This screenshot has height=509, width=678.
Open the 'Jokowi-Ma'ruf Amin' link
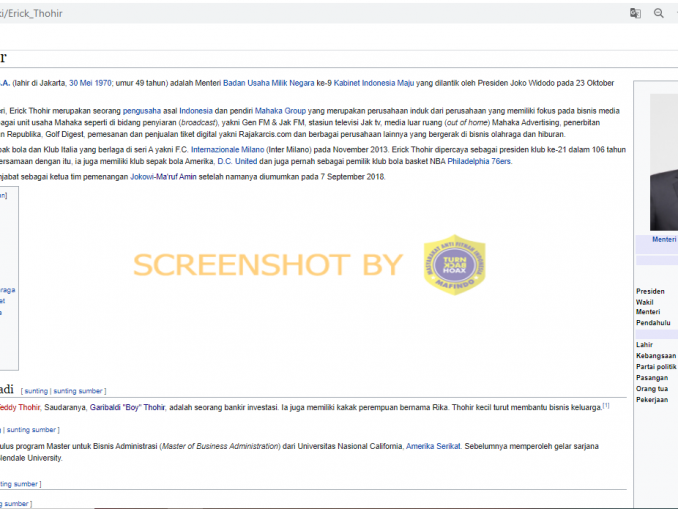click(x=163, y=177)
